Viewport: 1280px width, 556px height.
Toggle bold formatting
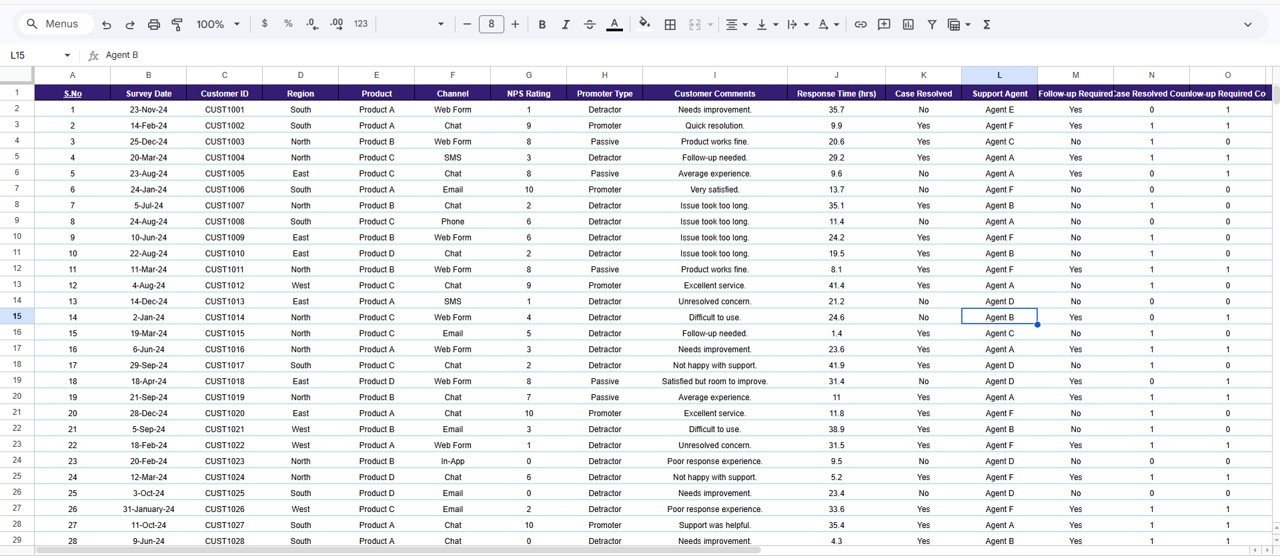[542, 24]
